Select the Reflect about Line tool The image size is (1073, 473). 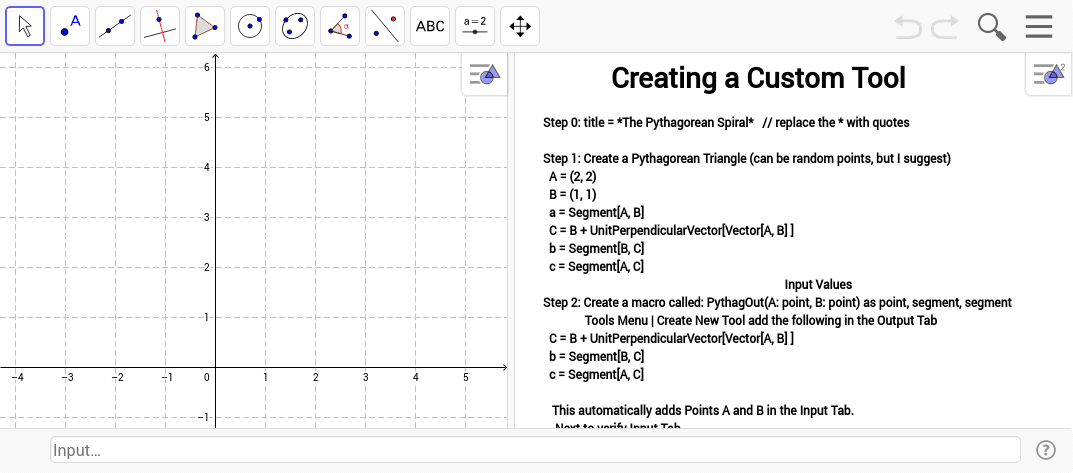pyautogui.click(x=385, y=27)
